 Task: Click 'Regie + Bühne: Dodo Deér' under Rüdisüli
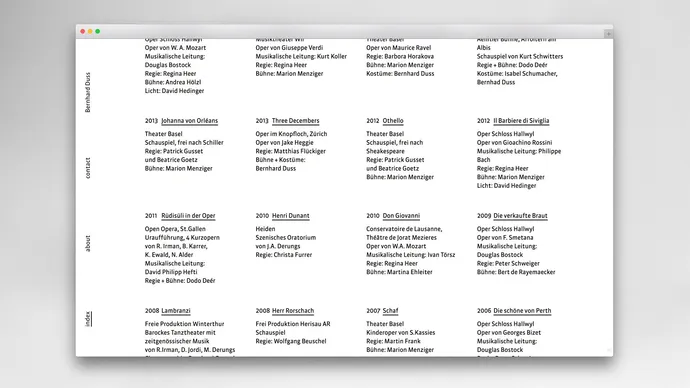(180, 281)
